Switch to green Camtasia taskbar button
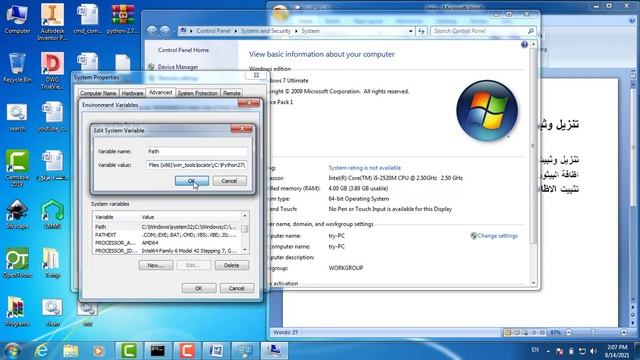The image size is (640, 360). 129,351
